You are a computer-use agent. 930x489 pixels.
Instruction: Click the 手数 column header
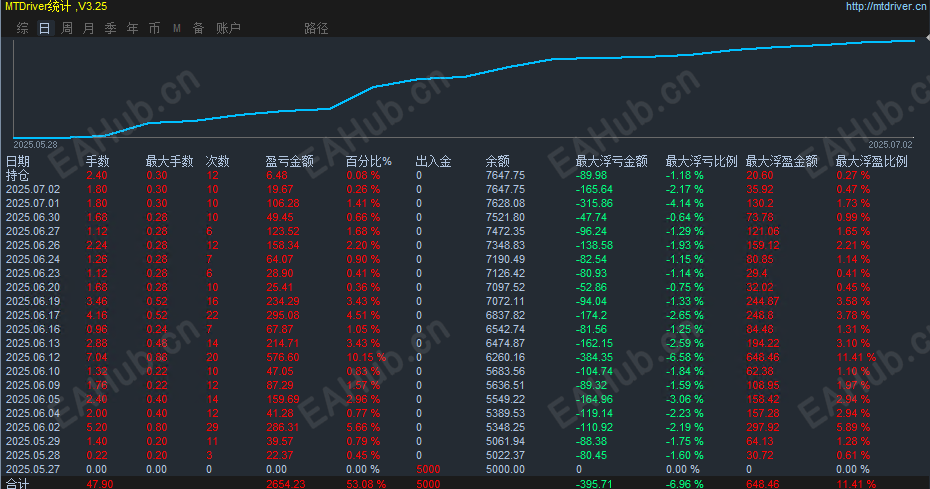click(98, 161)
